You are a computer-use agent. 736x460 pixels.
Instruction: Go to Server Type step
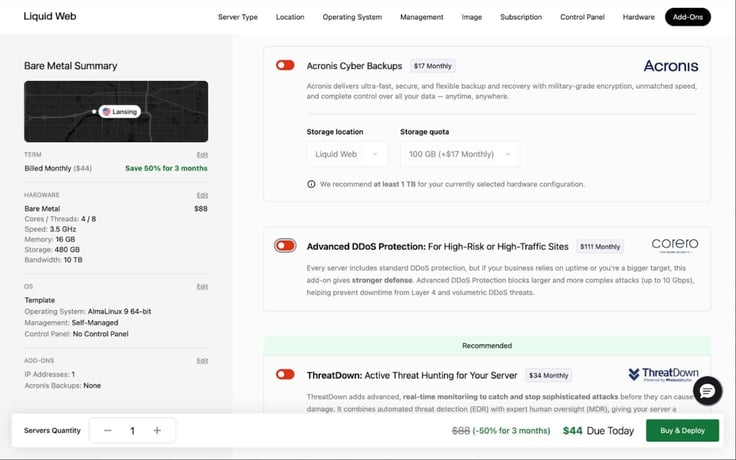(x=238, y=17)
